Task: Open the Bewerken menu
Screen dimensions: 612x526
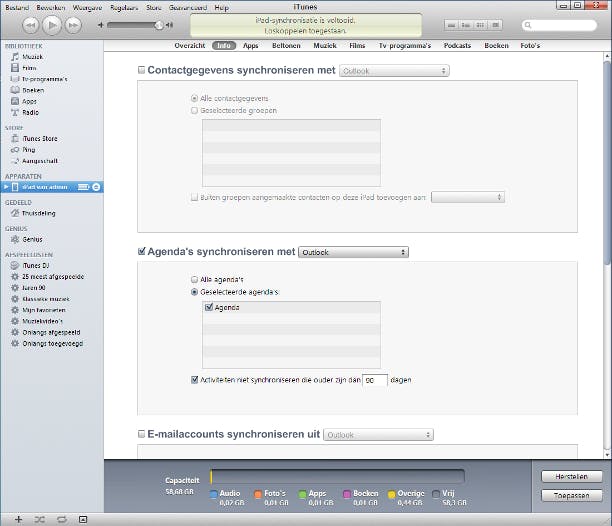Action: coord(51,7)
